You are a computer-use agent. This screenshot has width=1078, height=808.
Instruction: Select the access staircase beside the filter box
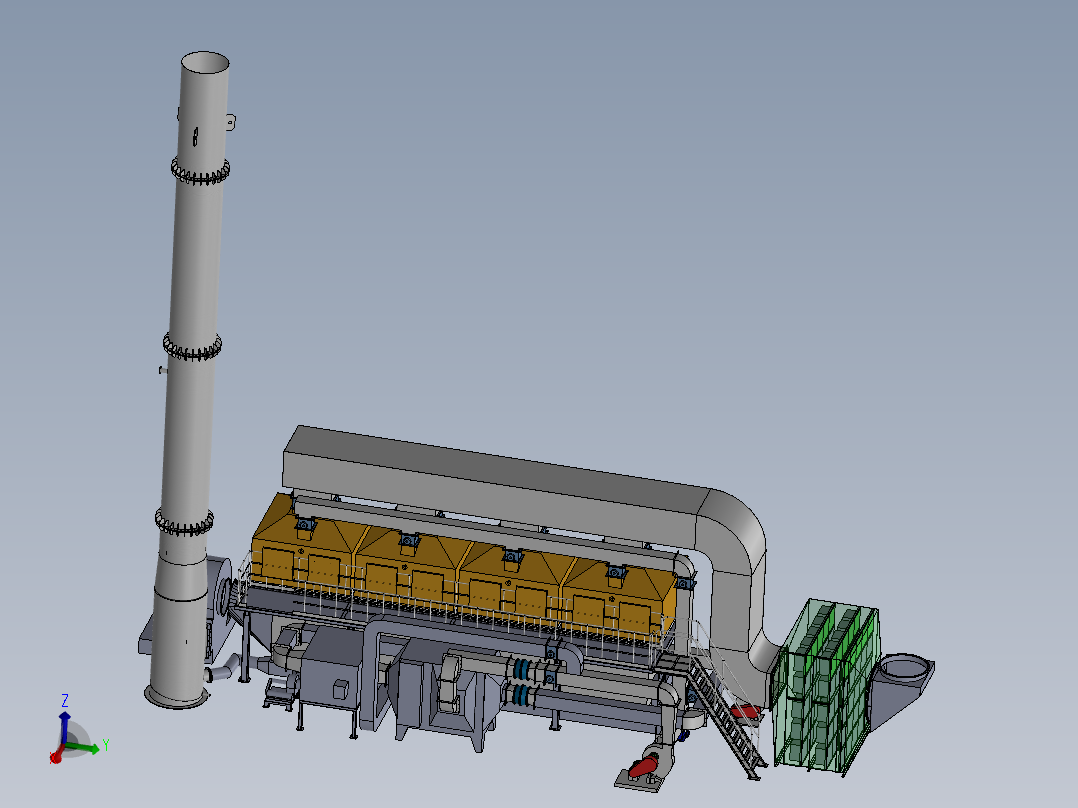click(x=727, y=715)
